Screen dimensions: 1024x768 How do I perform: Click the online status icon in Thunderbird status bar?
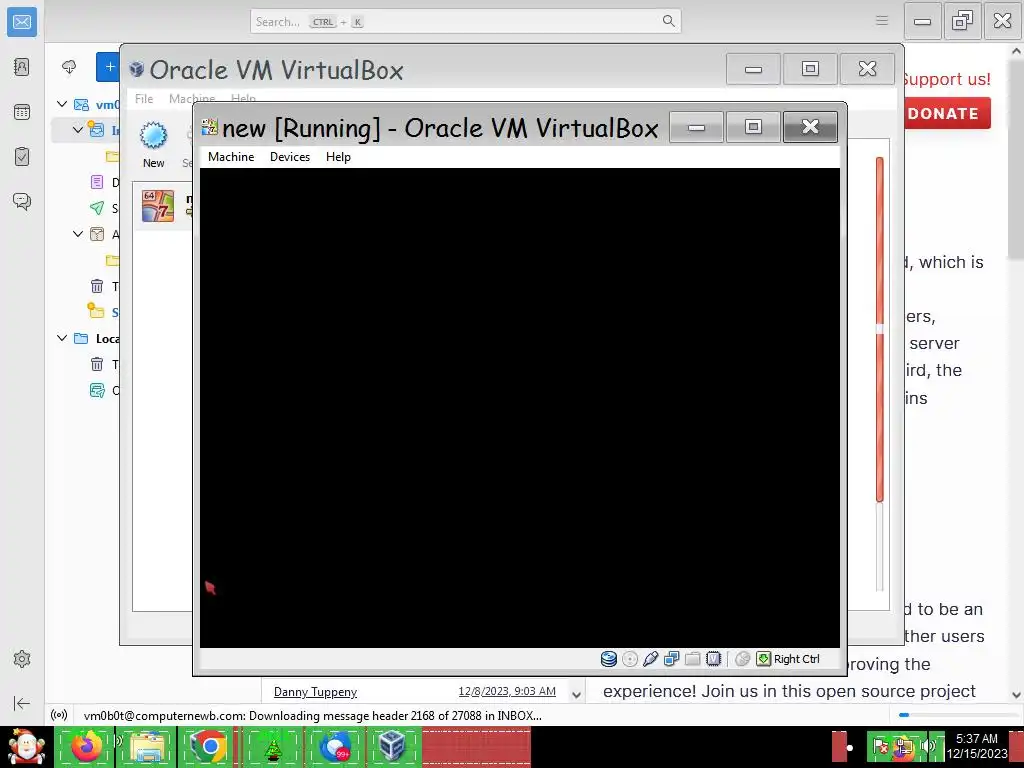click(59, 715)
